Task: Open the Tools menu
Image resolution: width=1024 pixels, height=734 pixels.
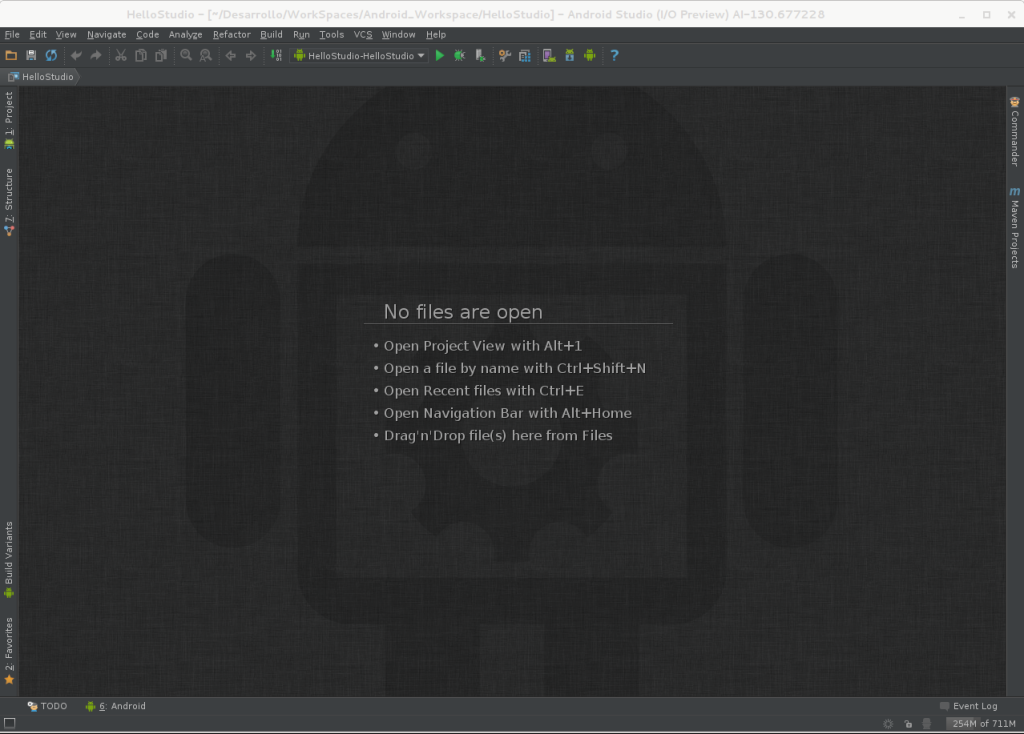Action: tap(332, 35)
